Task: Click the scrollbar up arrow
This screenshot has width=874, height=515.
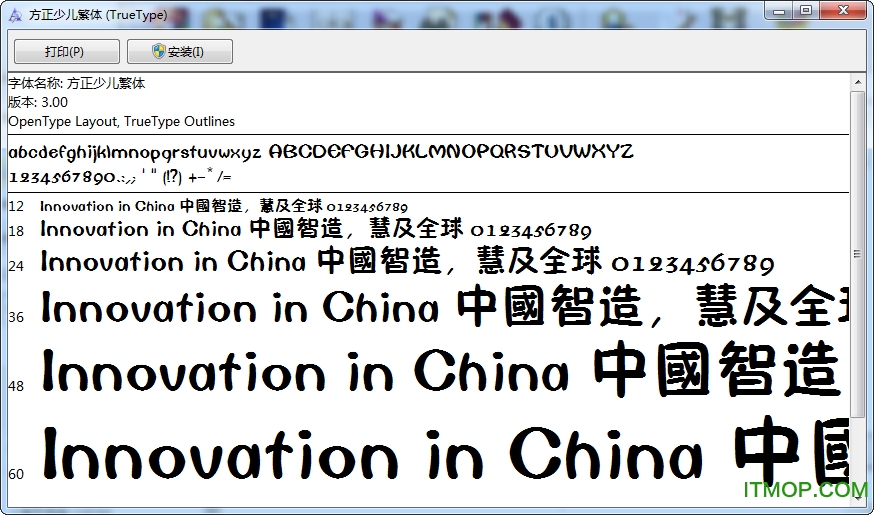Action: coord(858,83)
